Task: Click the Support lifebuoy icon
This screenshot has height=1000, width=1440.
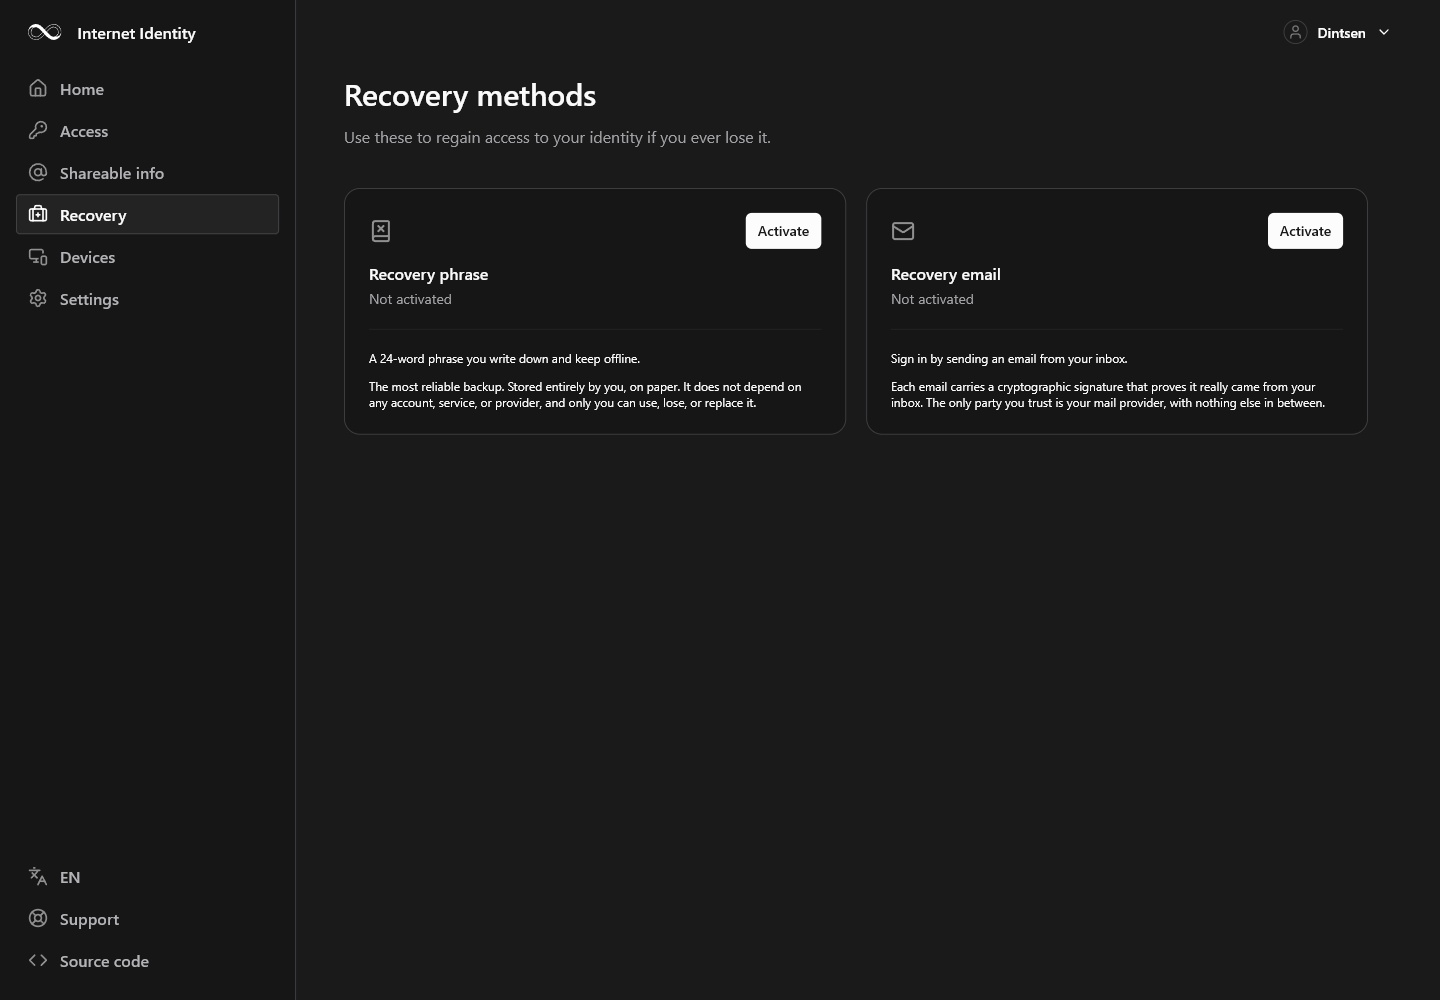Action: coord(38,918)
